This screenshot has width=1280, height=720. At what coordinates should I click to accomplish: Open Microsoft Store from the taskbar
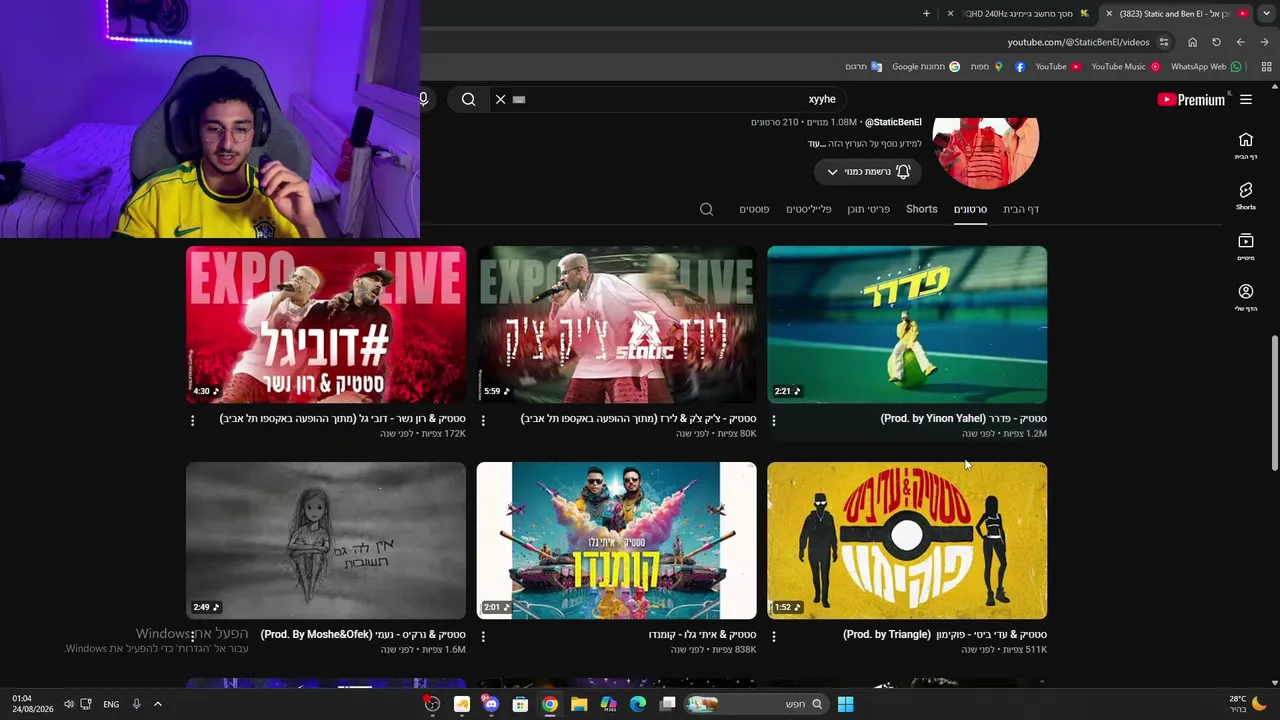coord(520,704)
